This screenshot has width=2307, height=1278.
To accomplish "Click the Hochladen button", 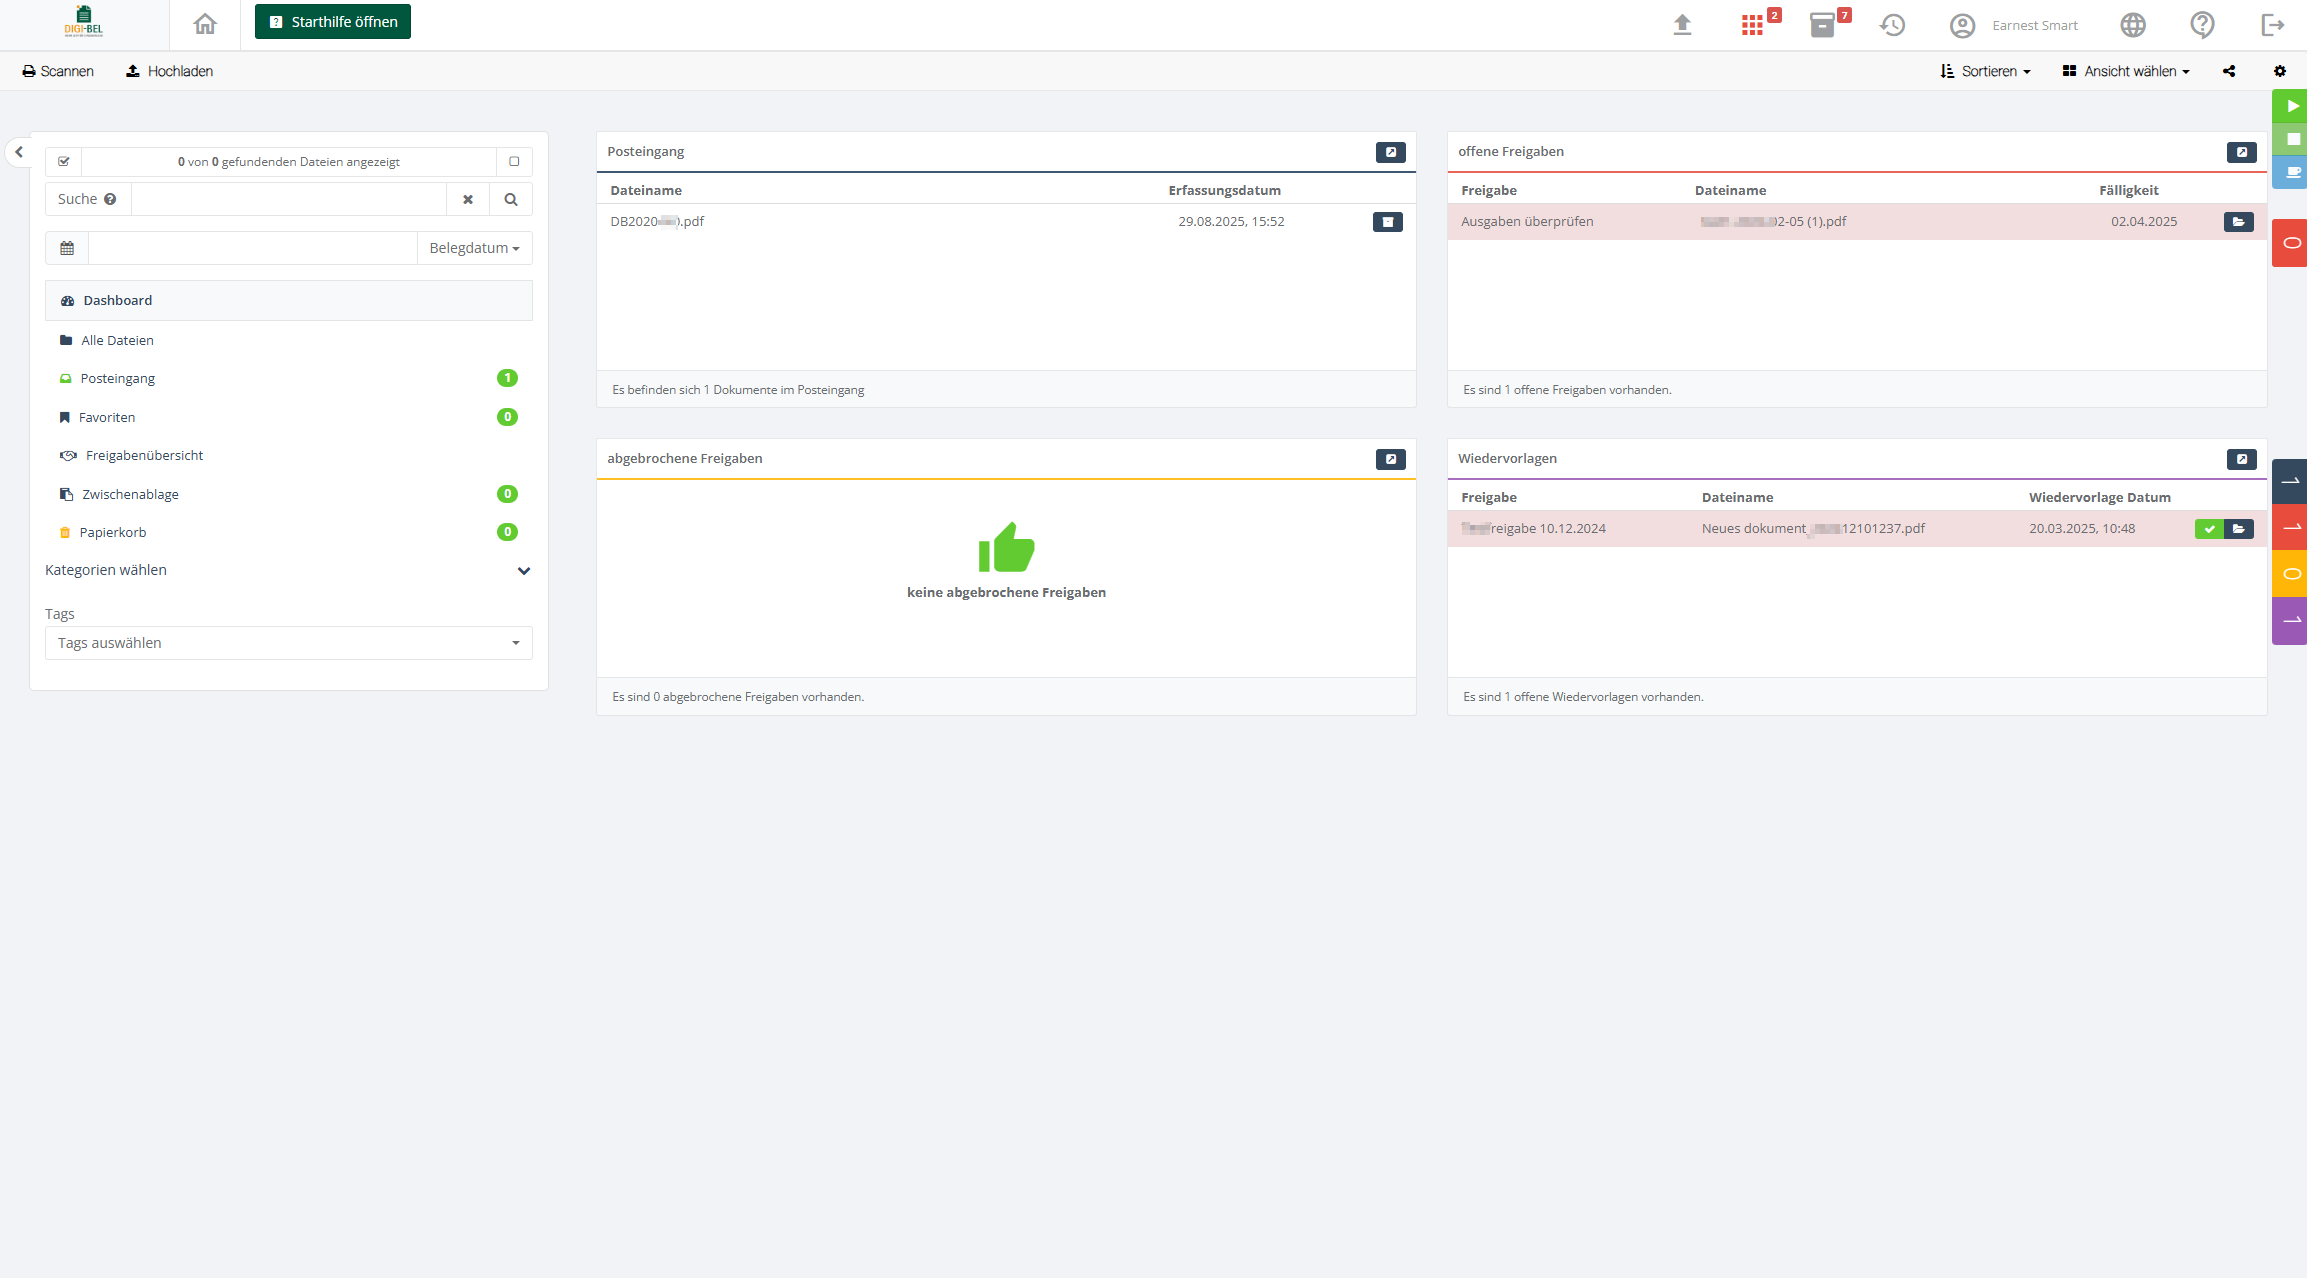I will coord(169,71).
